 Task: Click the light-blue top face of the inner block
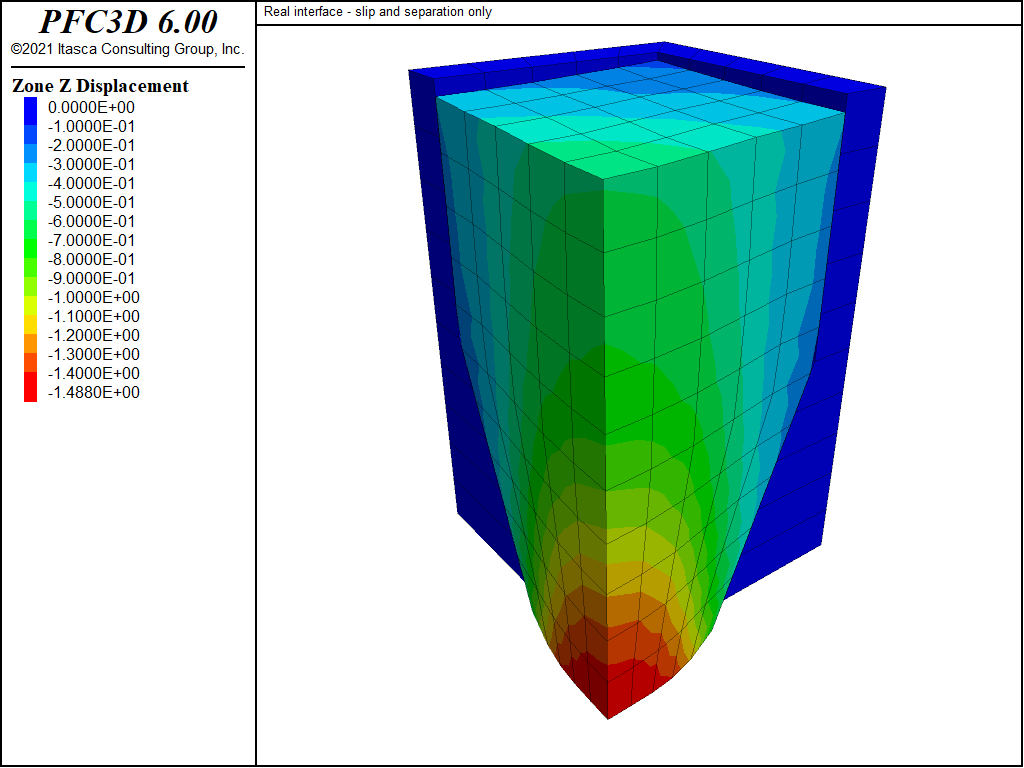click(640, 121)
